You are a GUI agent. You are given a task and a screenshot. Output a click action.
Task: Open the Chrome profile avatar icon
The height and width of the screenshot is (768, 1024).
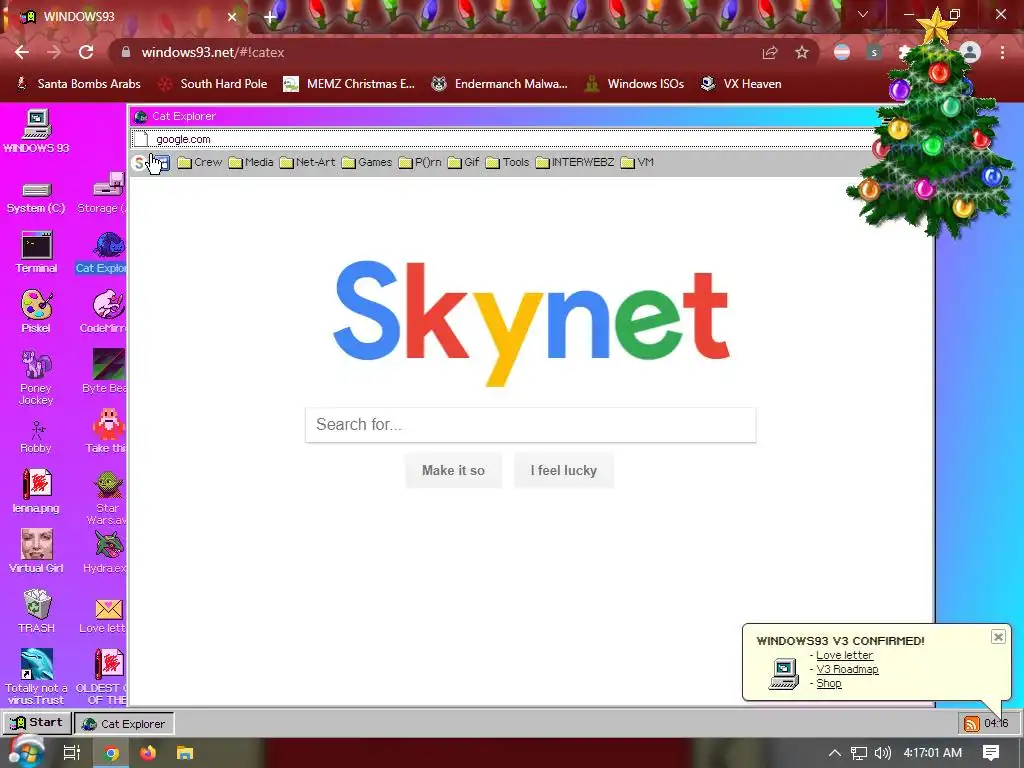[970, 52]
